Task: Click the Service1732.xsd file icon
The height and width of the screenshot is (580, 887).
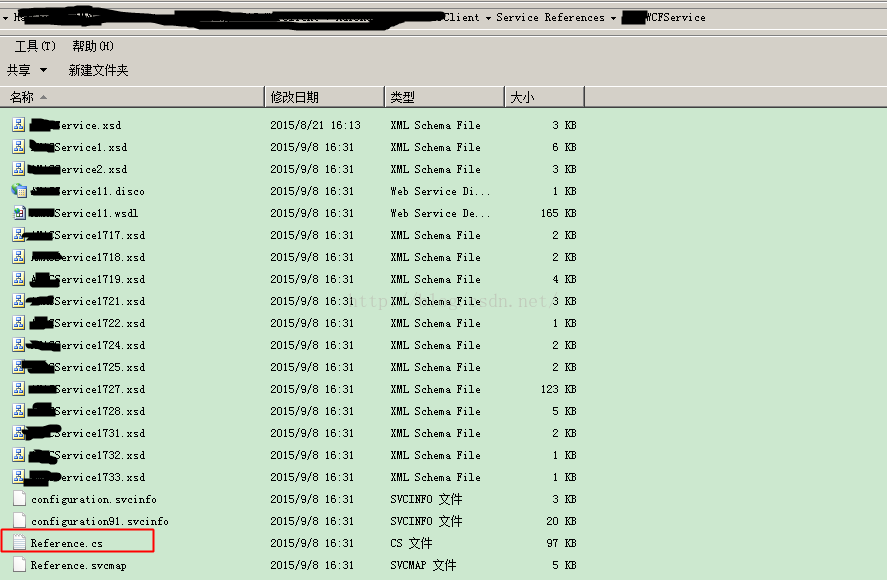Action: (x=19, y=456)
